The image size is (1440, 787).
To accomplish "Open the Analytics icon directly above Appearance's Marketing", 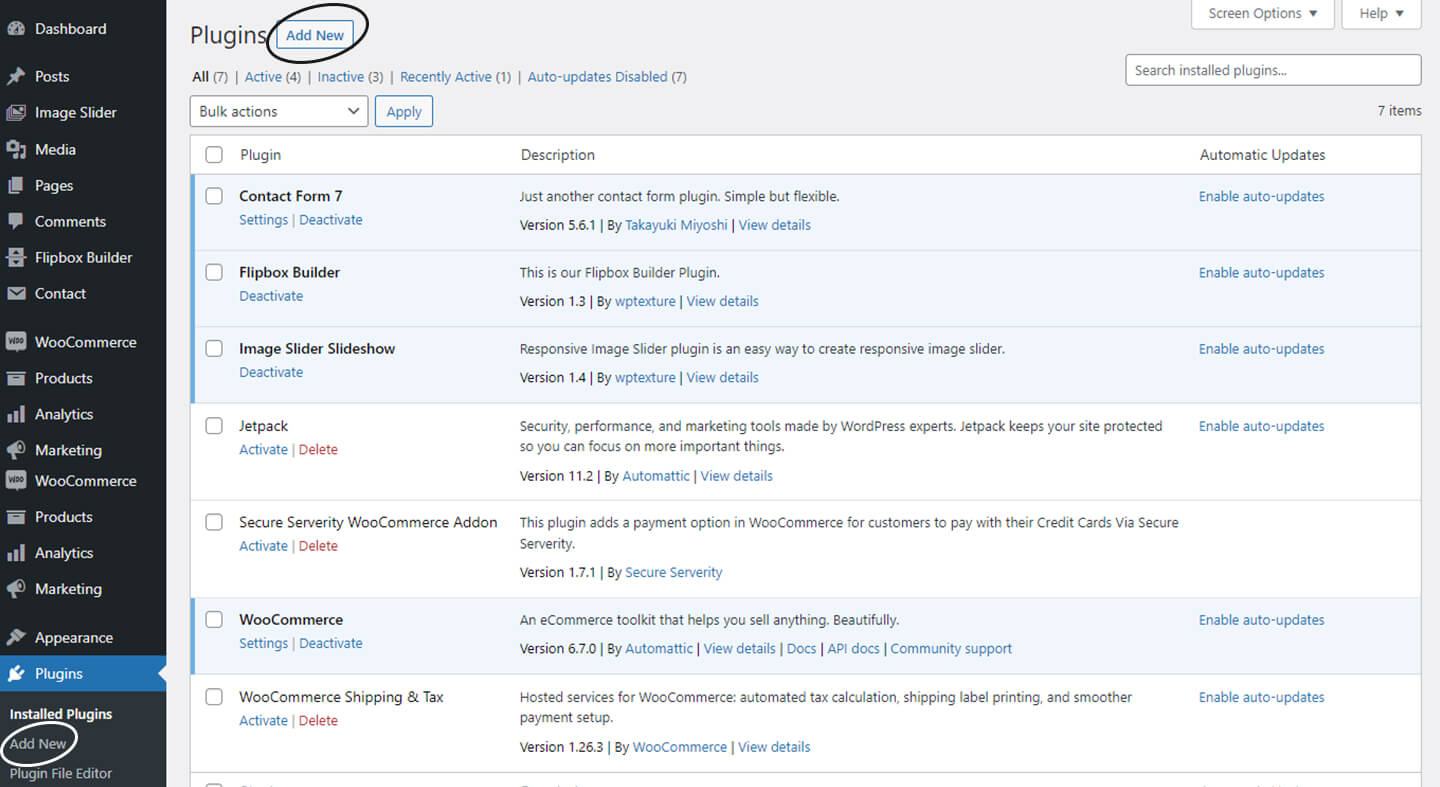I will [x=16, y=553].
